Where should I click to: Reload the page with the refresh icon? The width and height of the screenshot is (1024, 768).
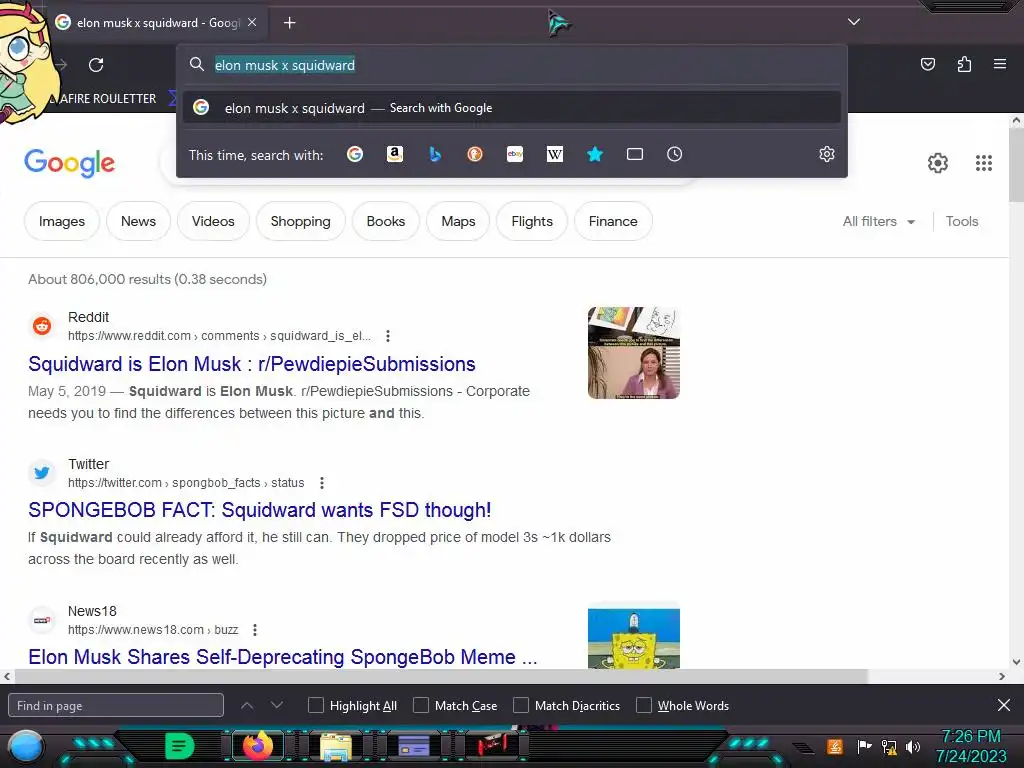pos(96,65)
